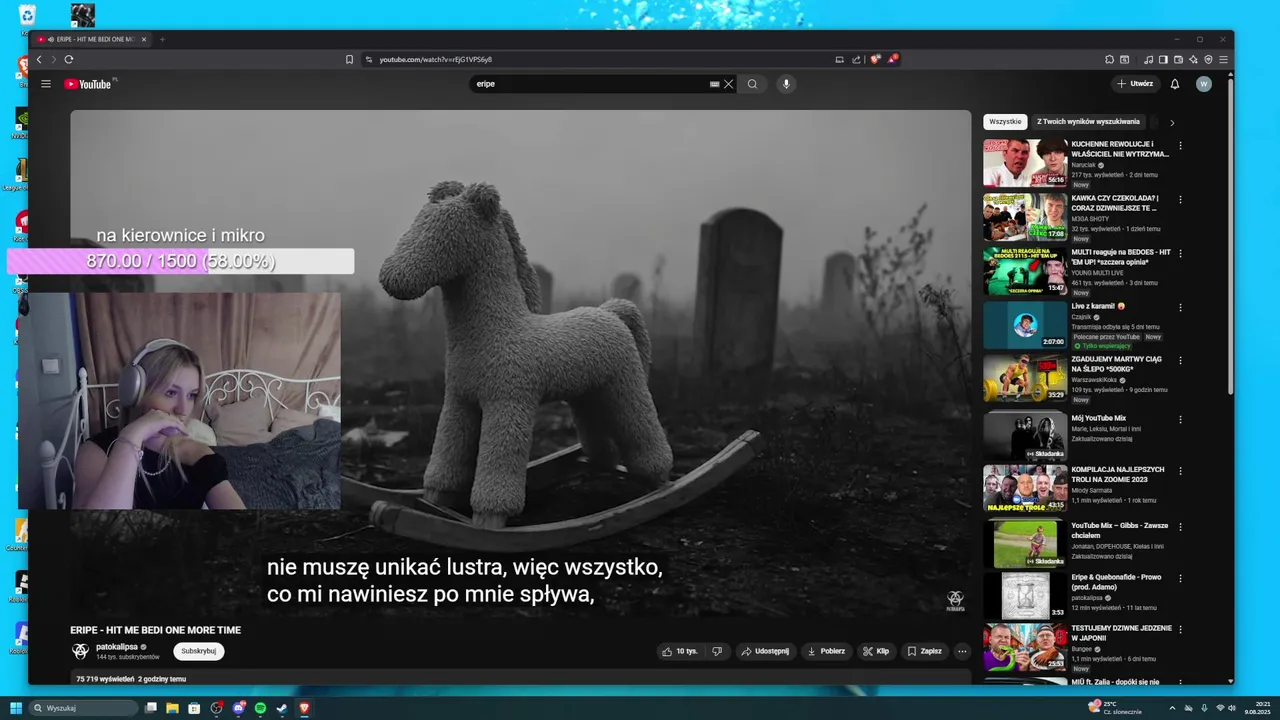The width and height of the screenshot is (1280, 720).
Task: Click the 'Subskrybuj' button
Action: pyautogui.click(x=198, y=651)
